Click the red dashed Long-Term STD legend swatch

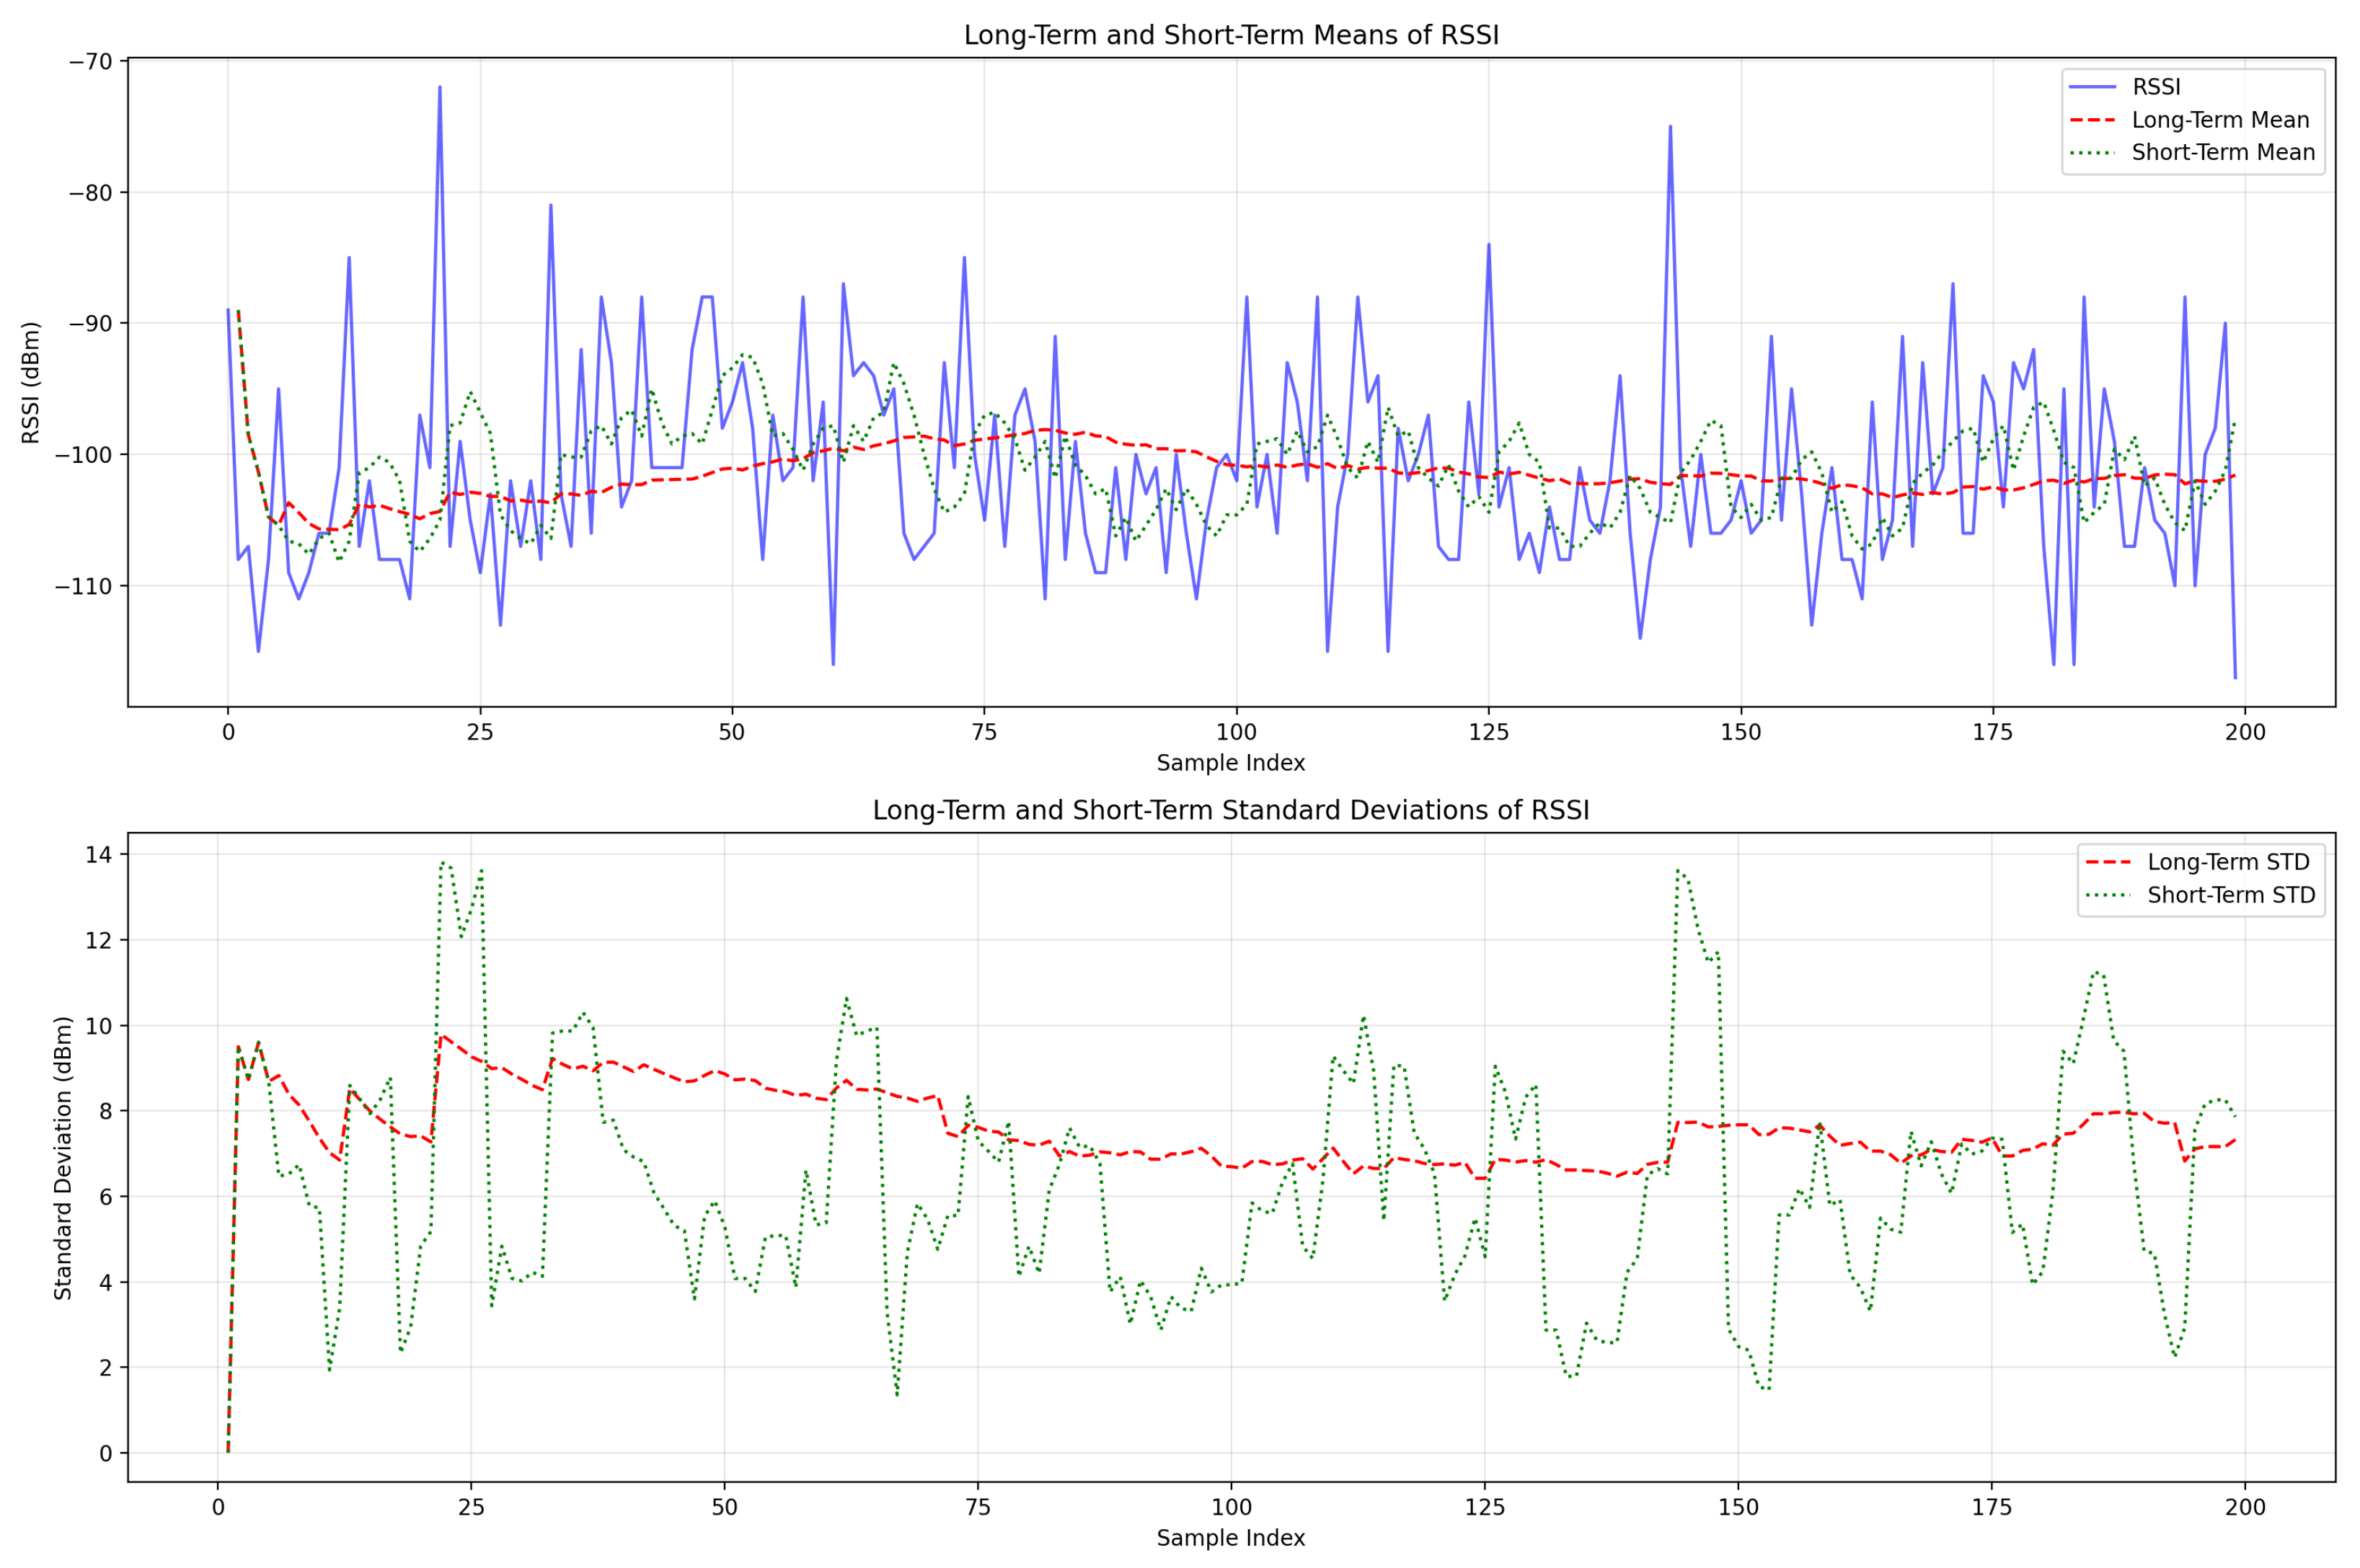[x=2108, y=862]
